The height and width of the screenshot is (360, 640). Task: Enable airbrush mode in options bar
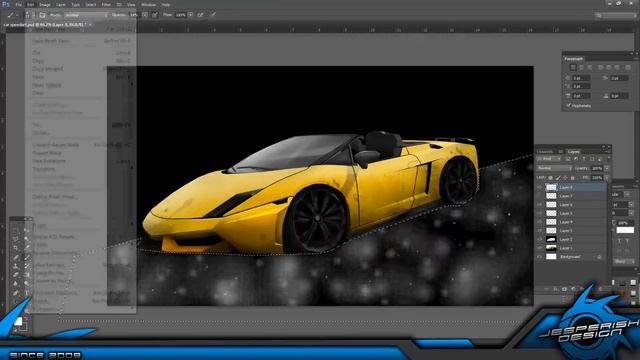[201, 15]
